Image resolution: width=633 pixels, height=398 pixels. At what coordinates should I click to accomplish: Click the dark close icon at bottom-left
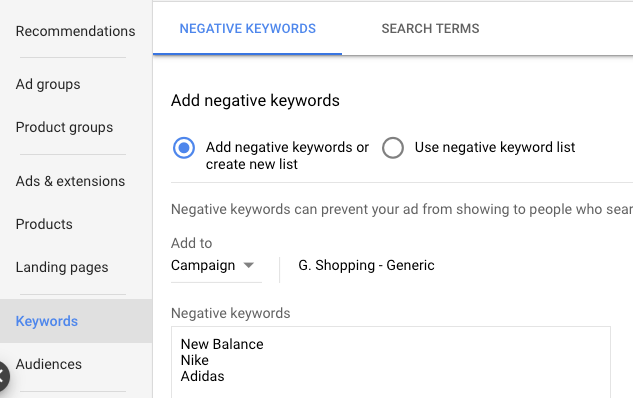tap(2, 377)
